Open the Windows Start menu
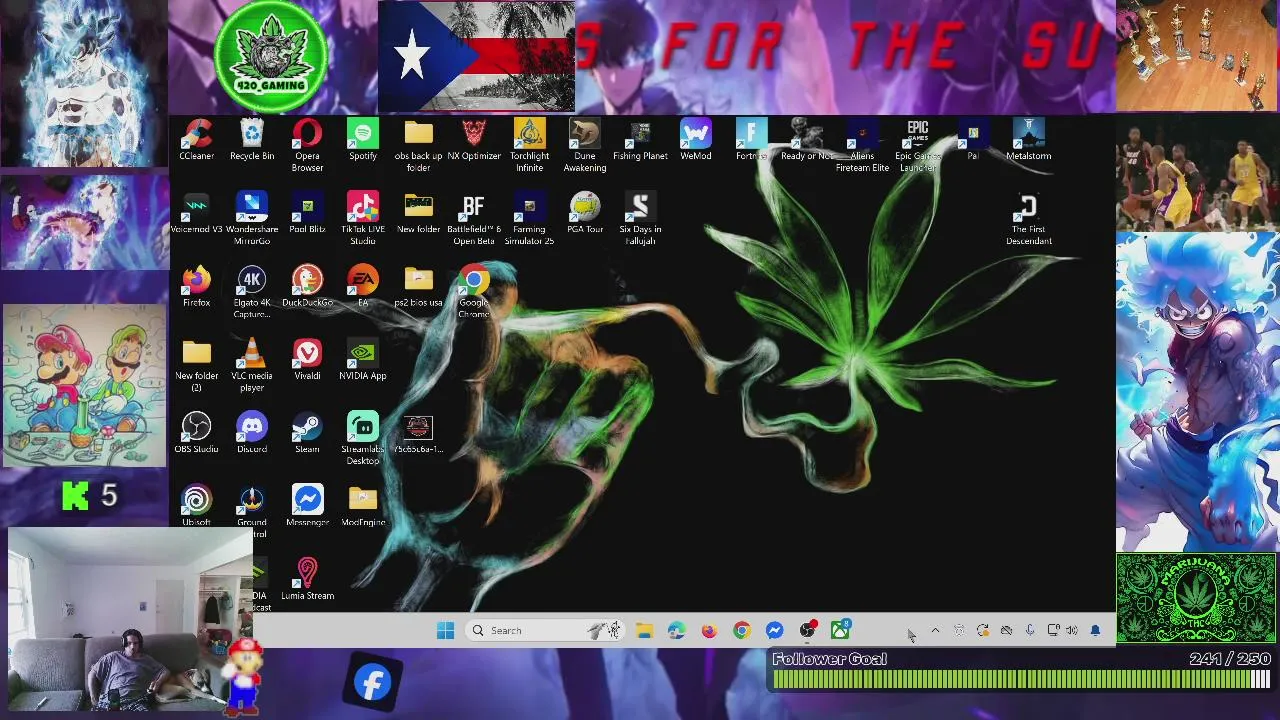The image size is (1280, 720). click(445, 630)
